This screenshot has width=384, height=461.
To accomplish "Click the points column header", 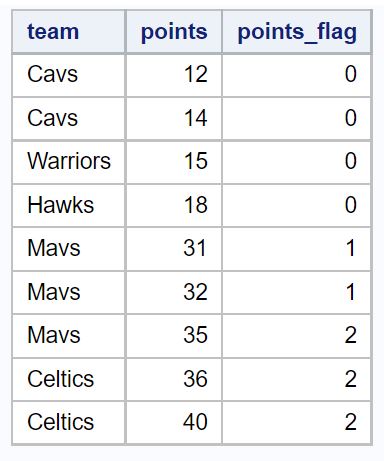I will [174, 32].
